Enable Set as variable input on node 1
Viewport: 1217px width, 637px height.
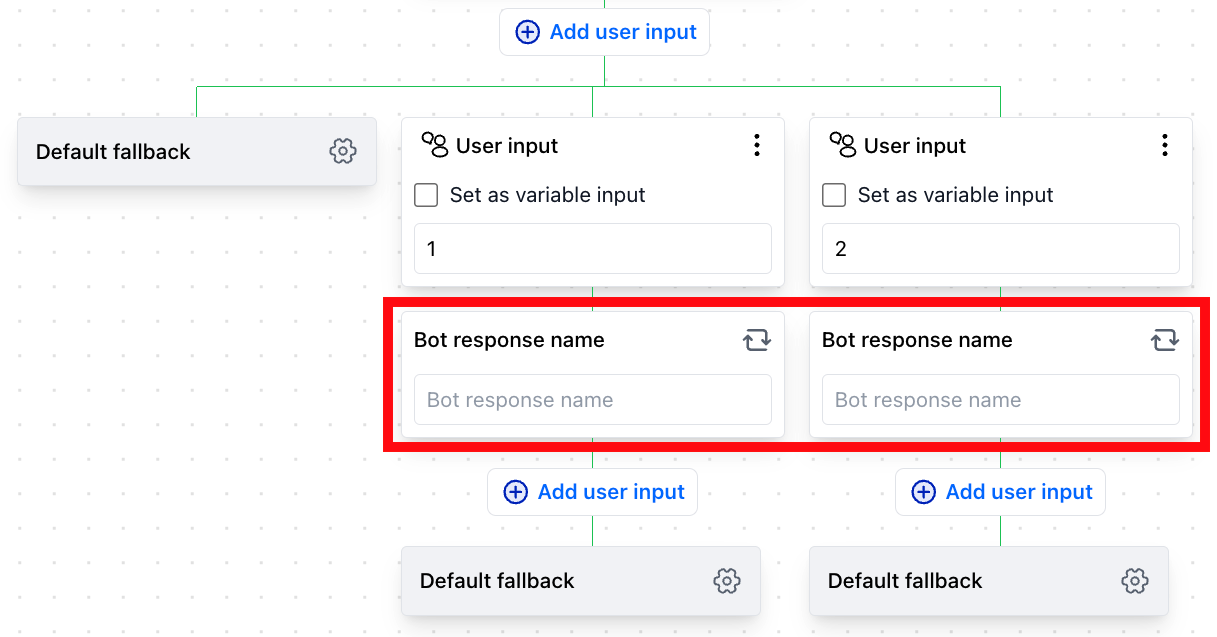point(426,195)
